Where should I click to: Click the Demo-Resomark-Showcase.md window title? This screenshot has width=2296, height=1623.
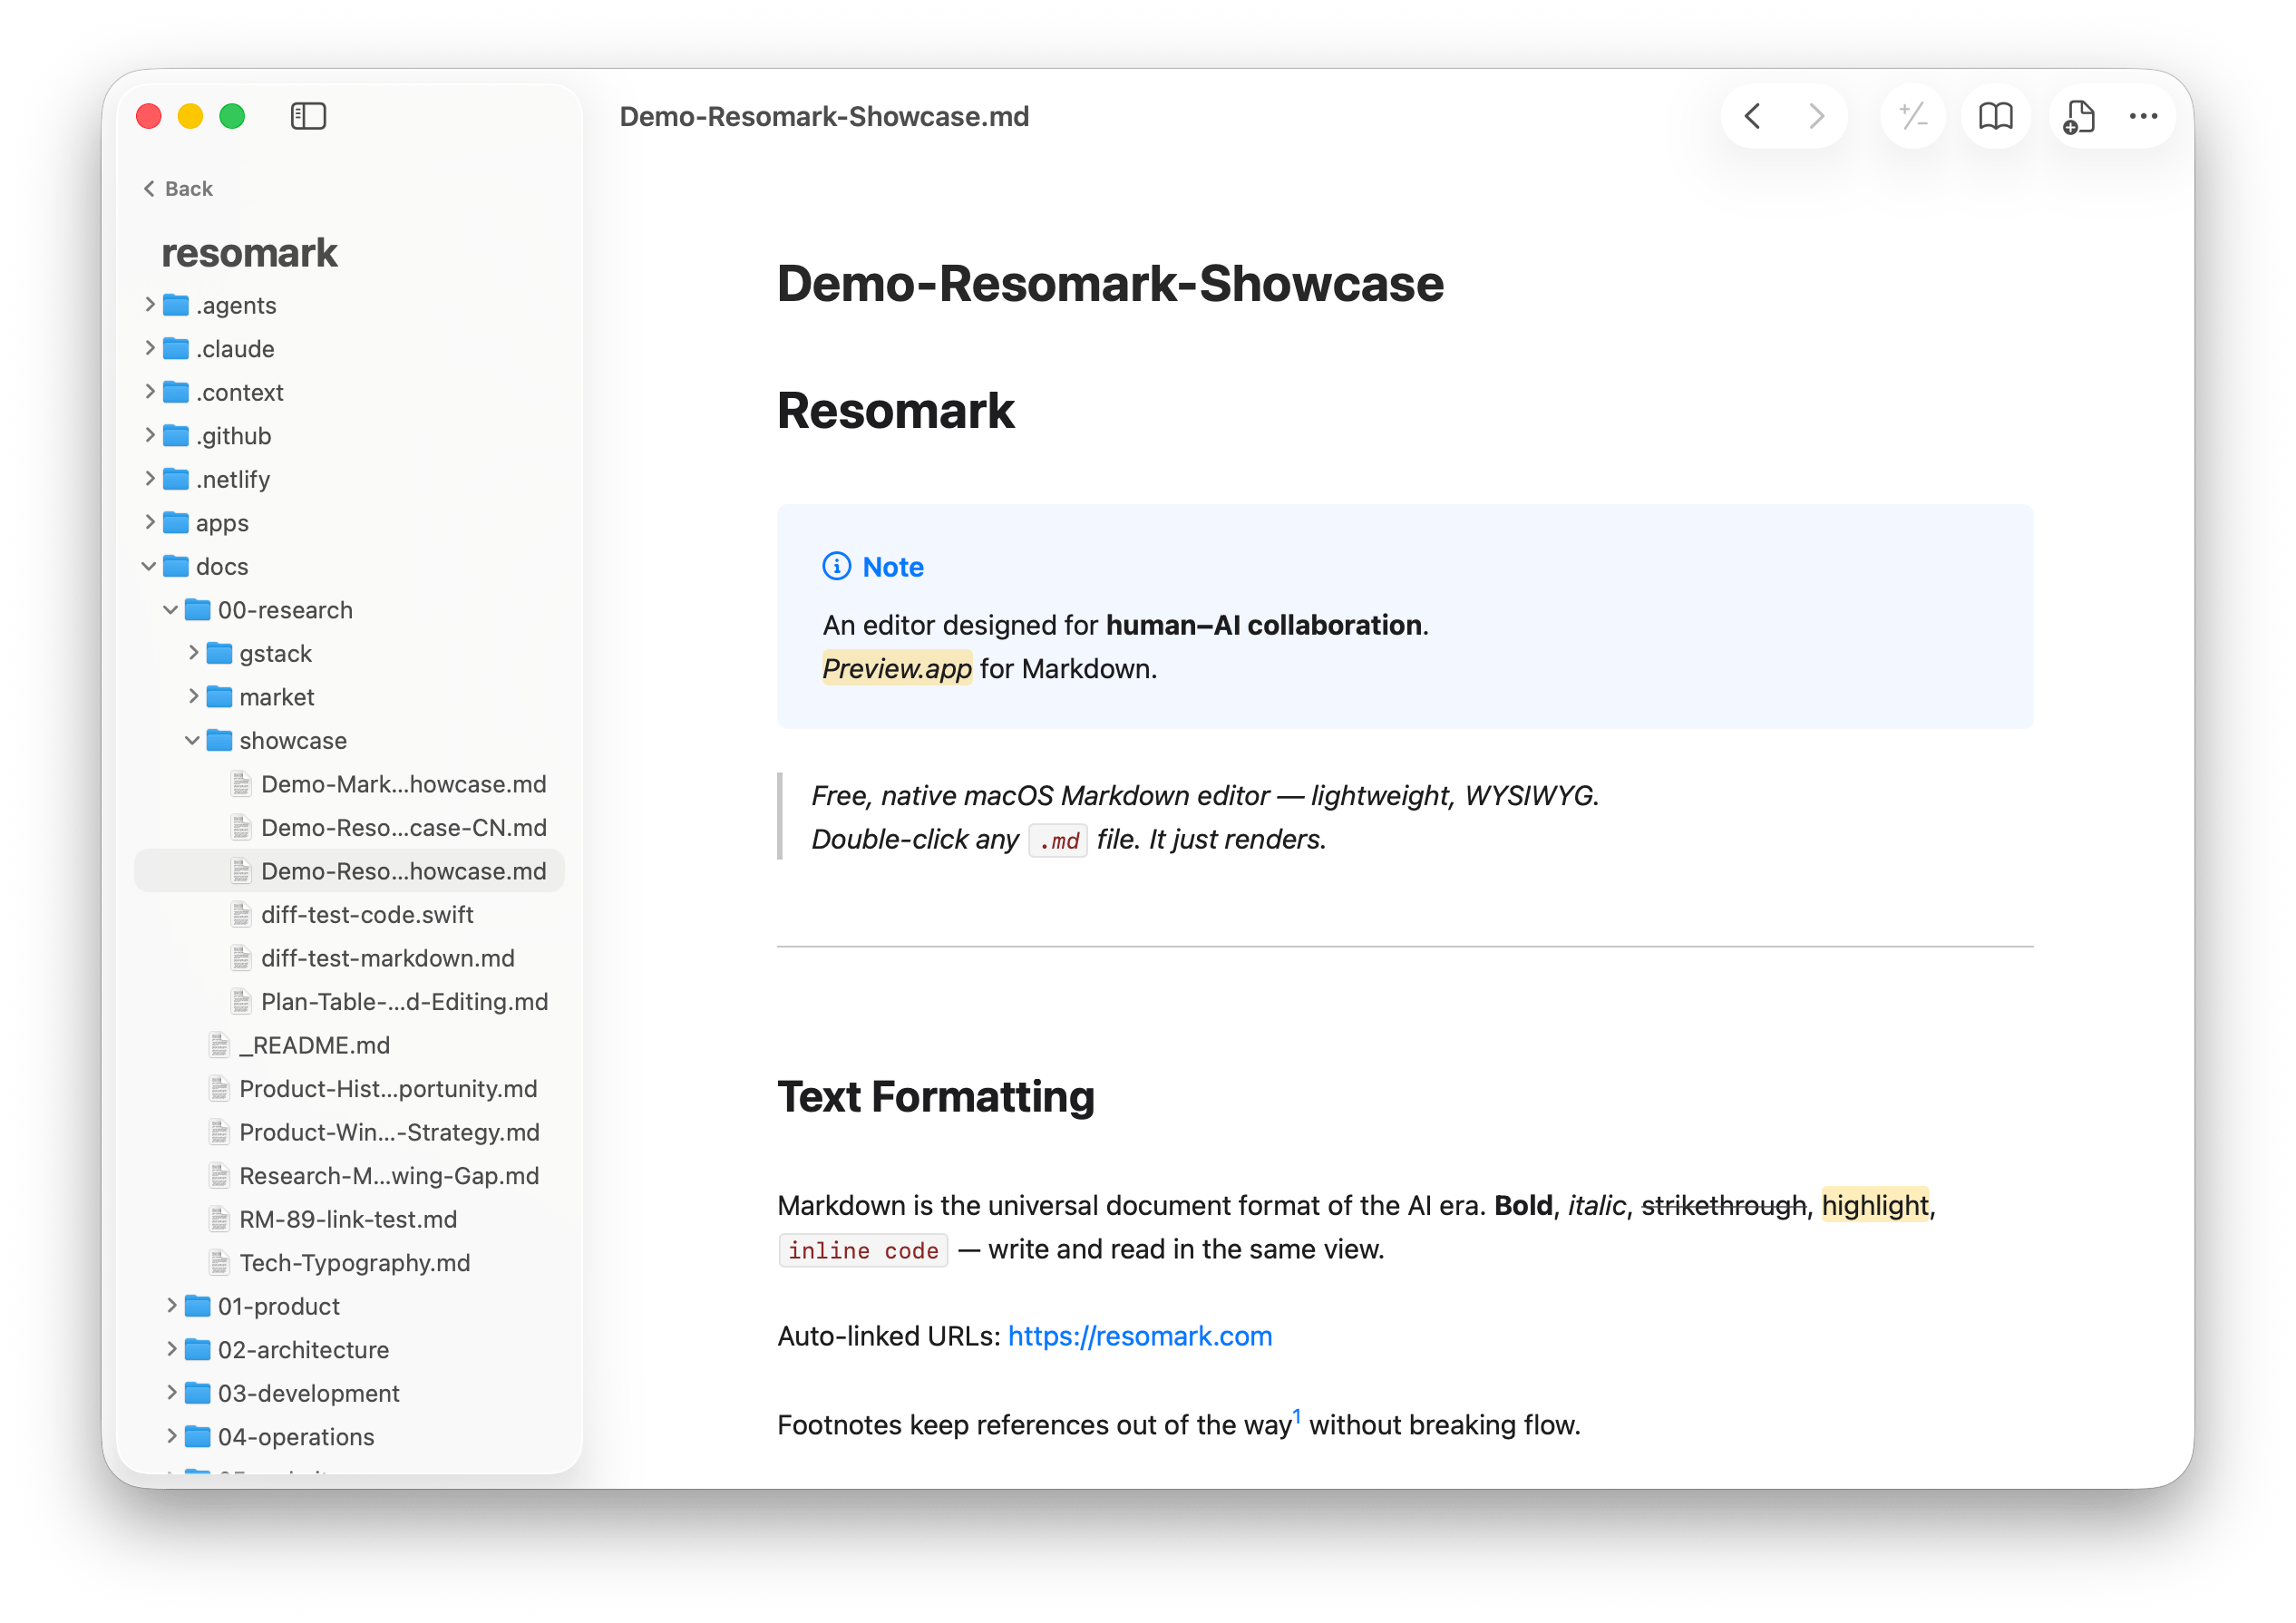point(824,116)
